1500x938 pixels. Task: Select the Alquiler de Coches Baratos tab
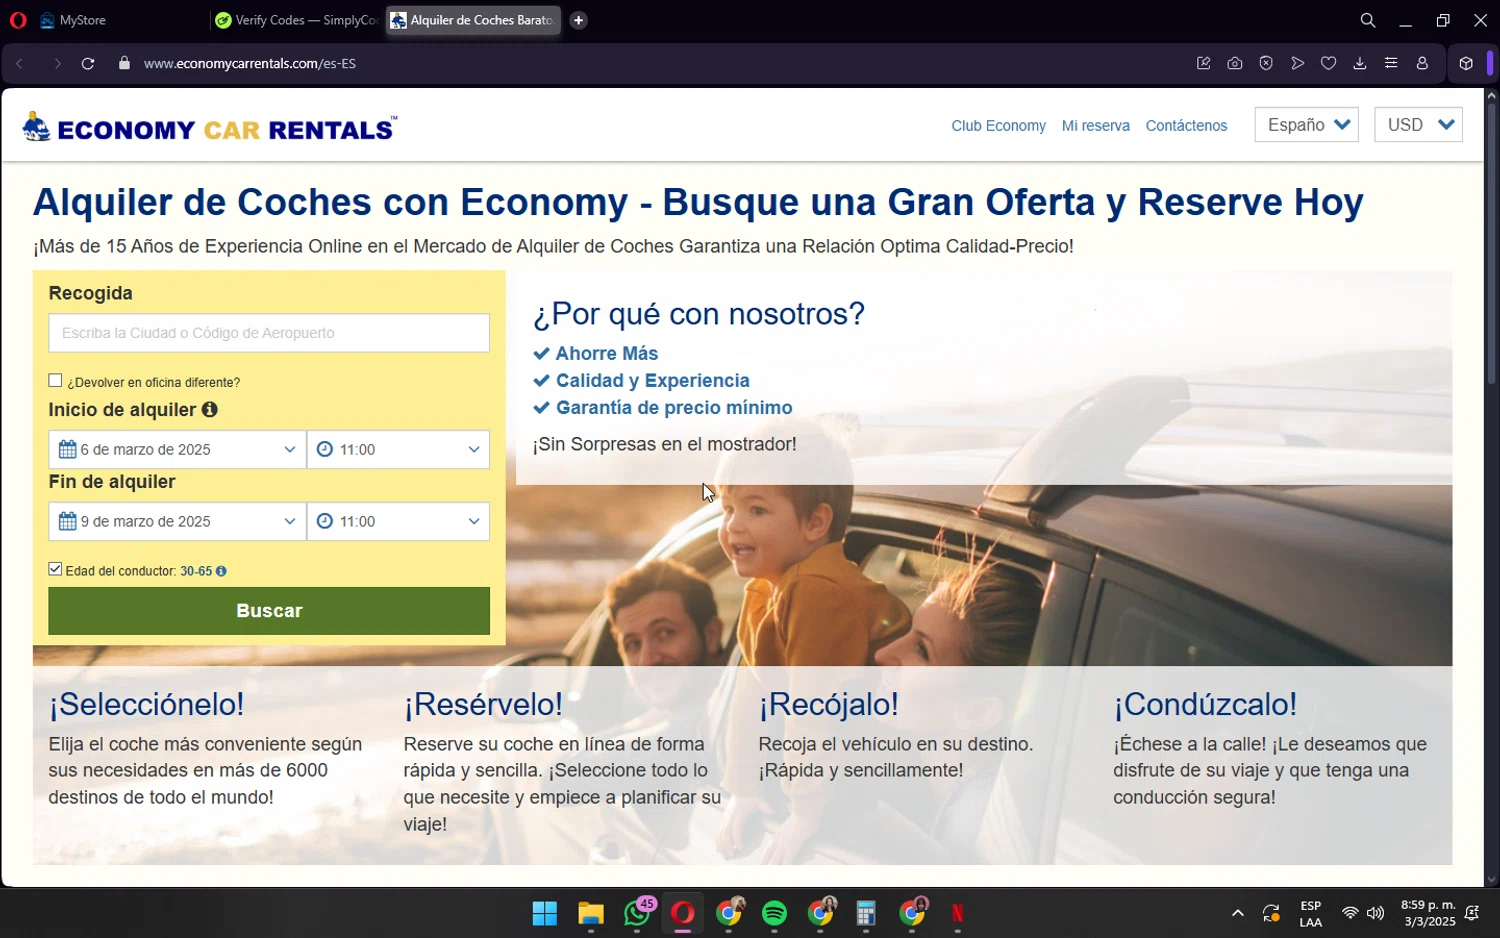tap(473, 20)
